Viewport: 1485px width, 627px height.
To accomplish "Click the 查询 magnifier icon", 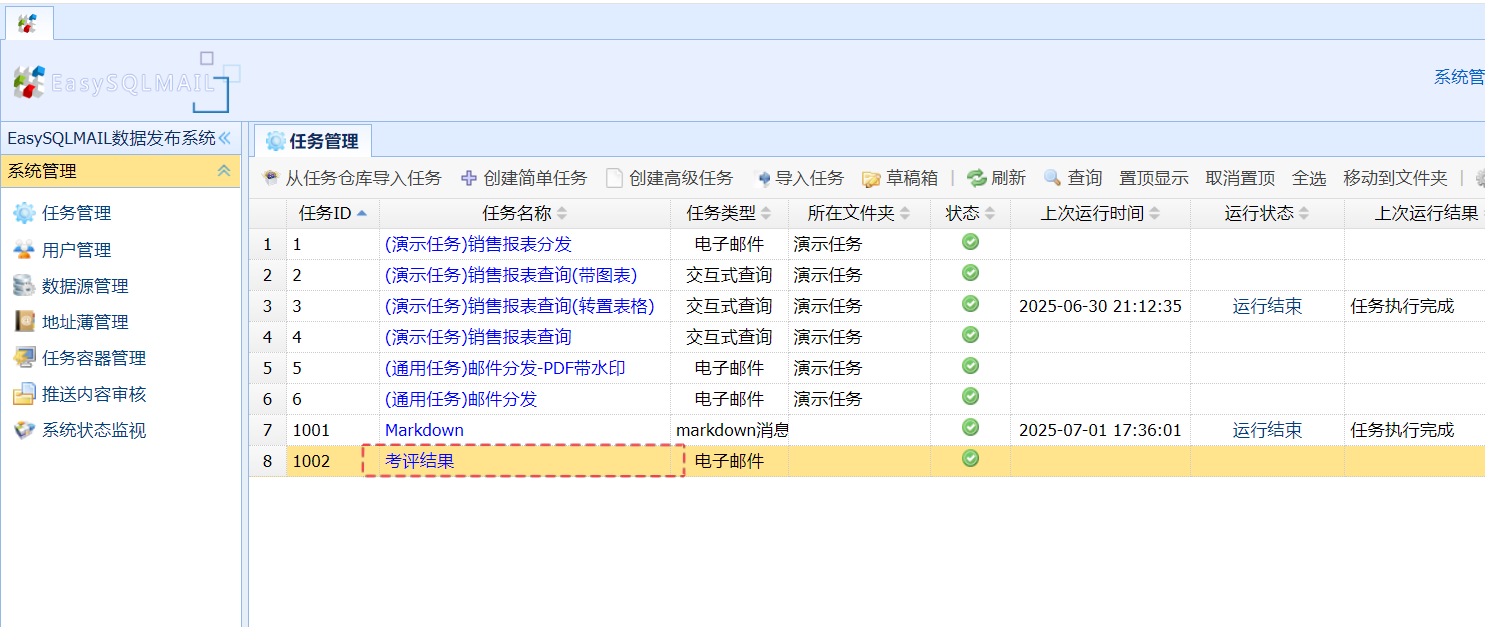I will point(1052,178).
